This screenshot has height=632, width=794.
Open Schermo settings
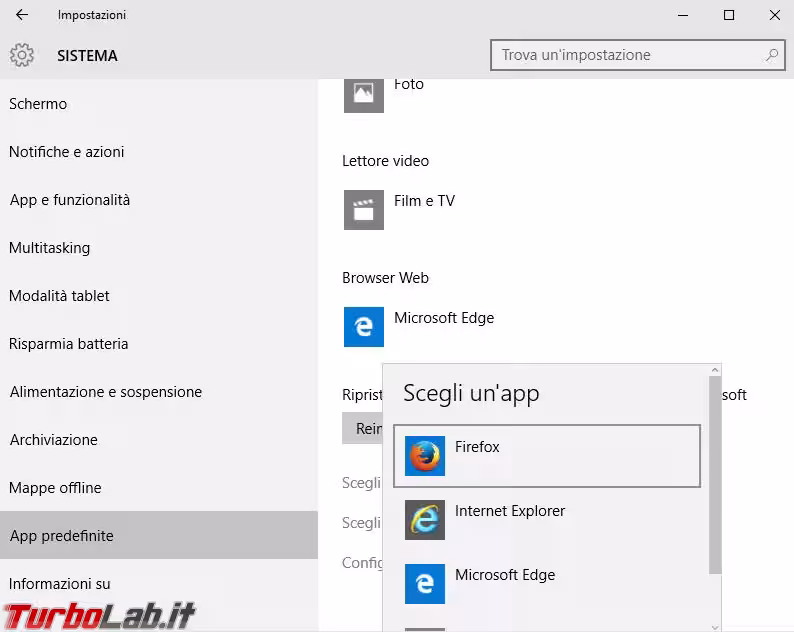pos(158,104)
